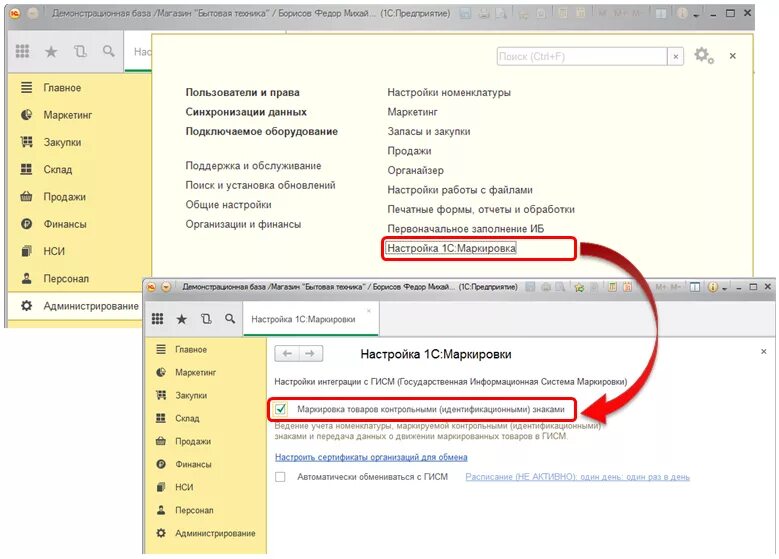
Task: Add to favorites star in front title bar
Action: pos(579,287)
